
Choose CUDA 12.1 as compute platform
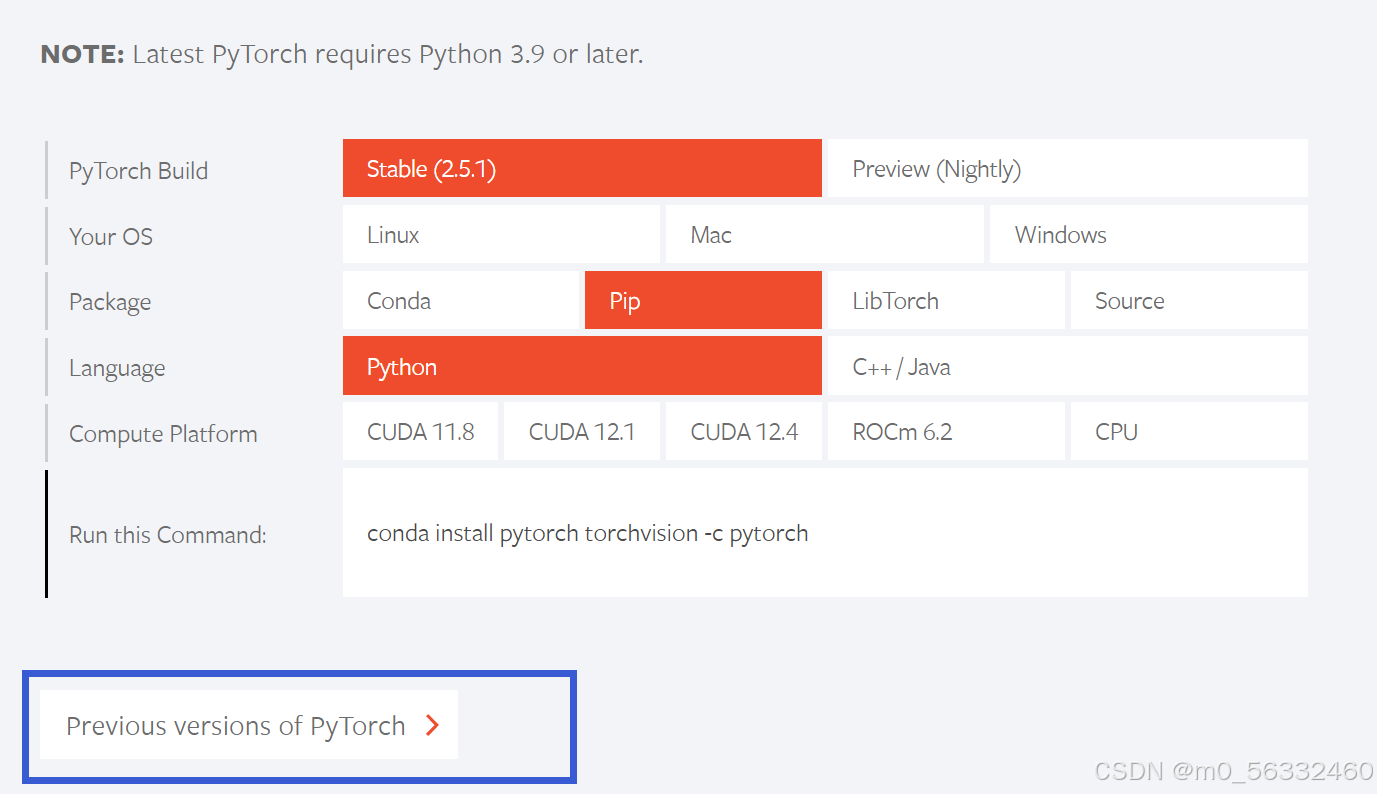coord(581,431)
